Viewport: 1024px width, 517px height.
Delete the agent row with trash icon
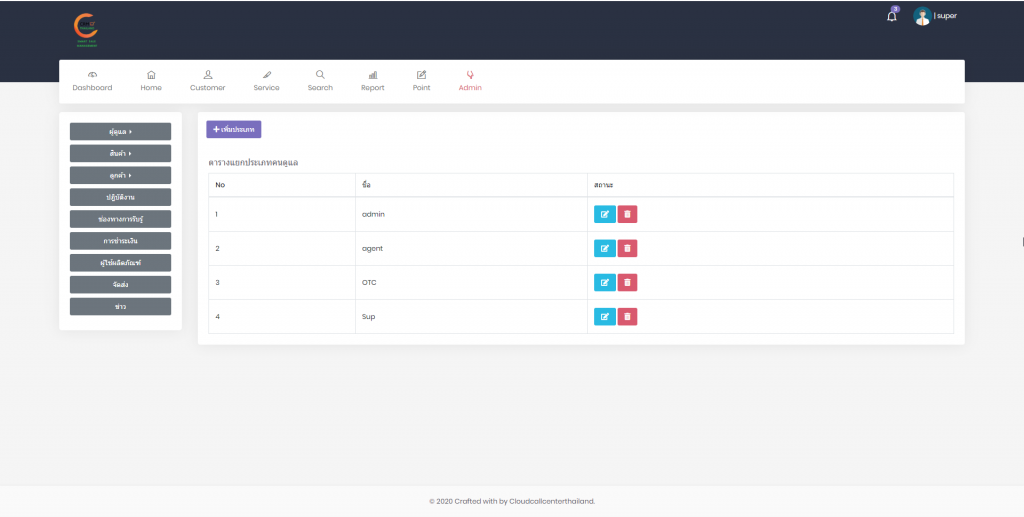point(627,248)
